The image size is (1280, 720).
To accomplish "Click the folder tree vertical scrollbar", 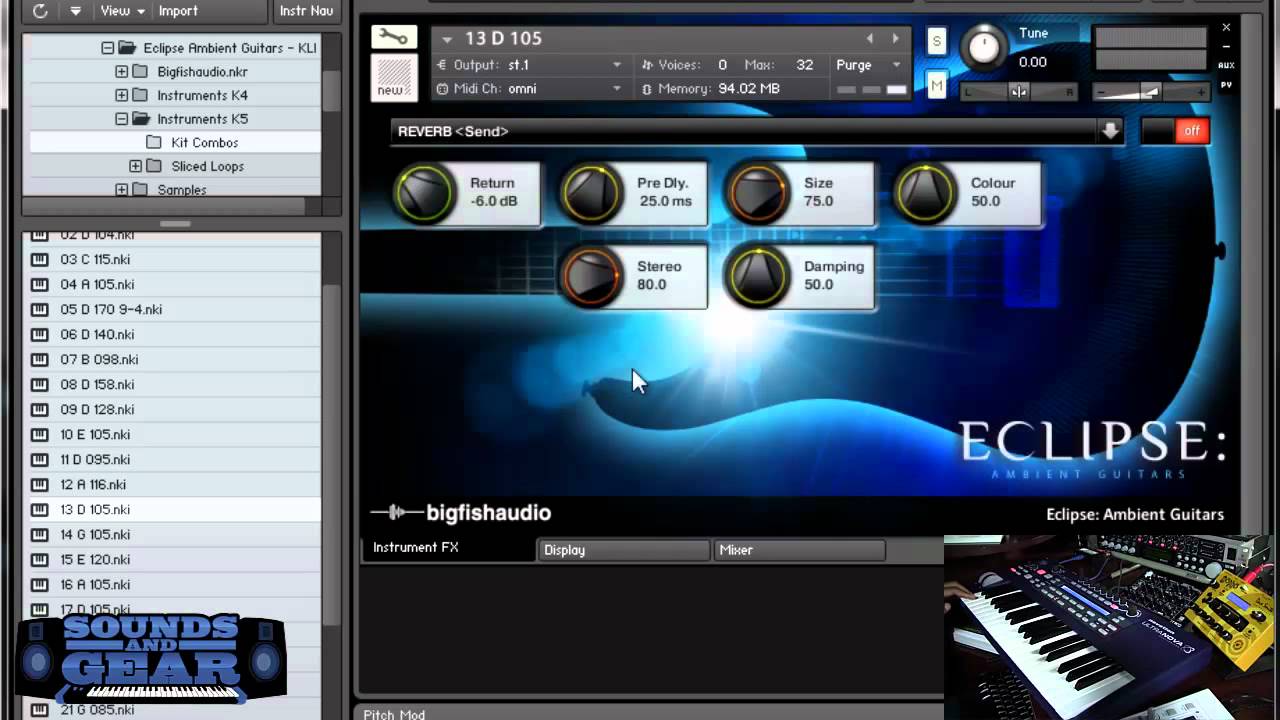I will tap(331, 92).
